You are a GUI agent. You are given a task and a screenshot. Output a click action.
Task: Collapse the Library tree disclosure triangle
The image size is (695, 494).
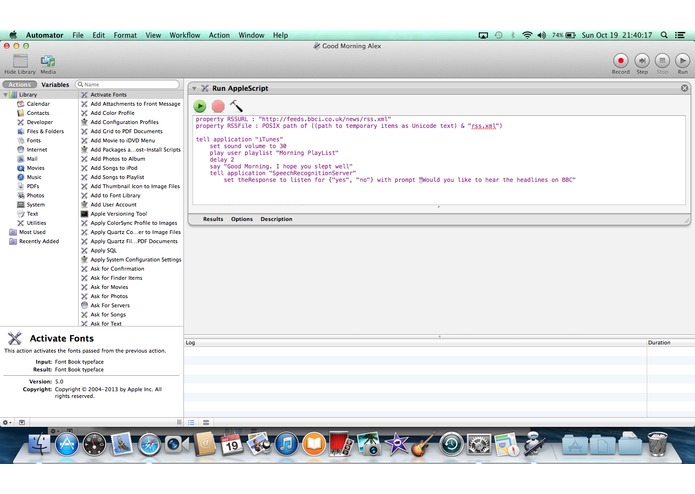click(x=5, y=95)
